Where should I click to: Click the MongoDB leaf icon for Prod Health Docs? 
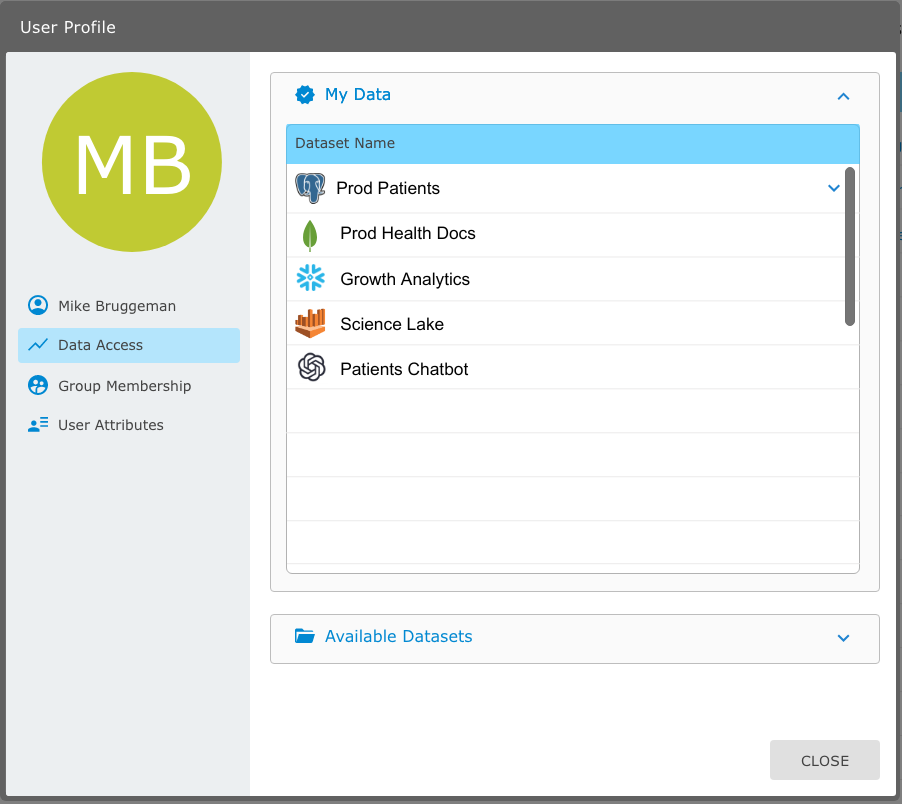click(x=310, y=234)
